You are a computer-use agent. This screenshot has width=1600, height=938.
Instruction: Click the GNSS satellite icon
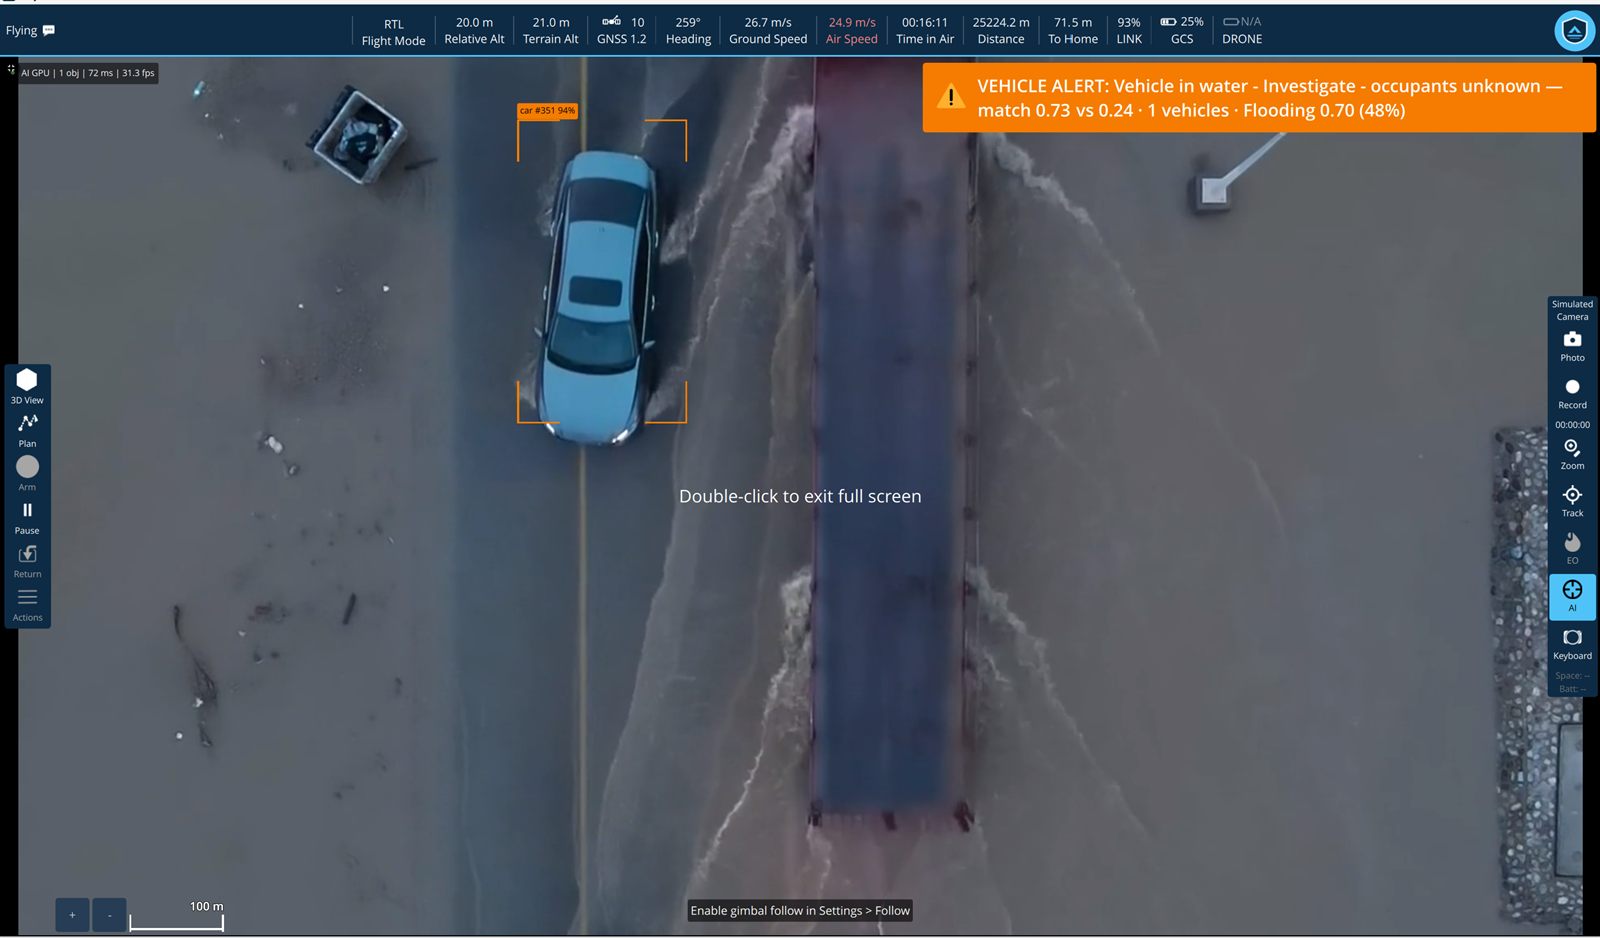coord(611,21)
